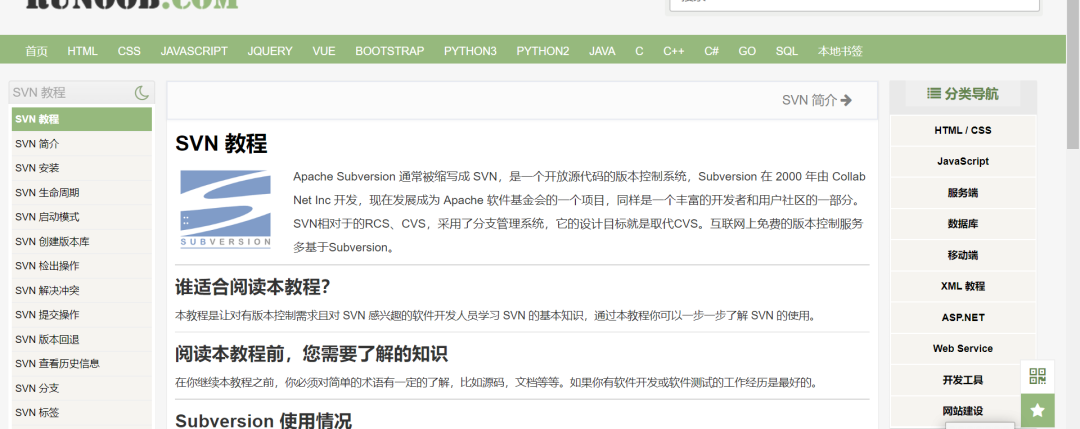Open HTML / CSS category
Screen dimensions: 1080x429
click(963, 130)
